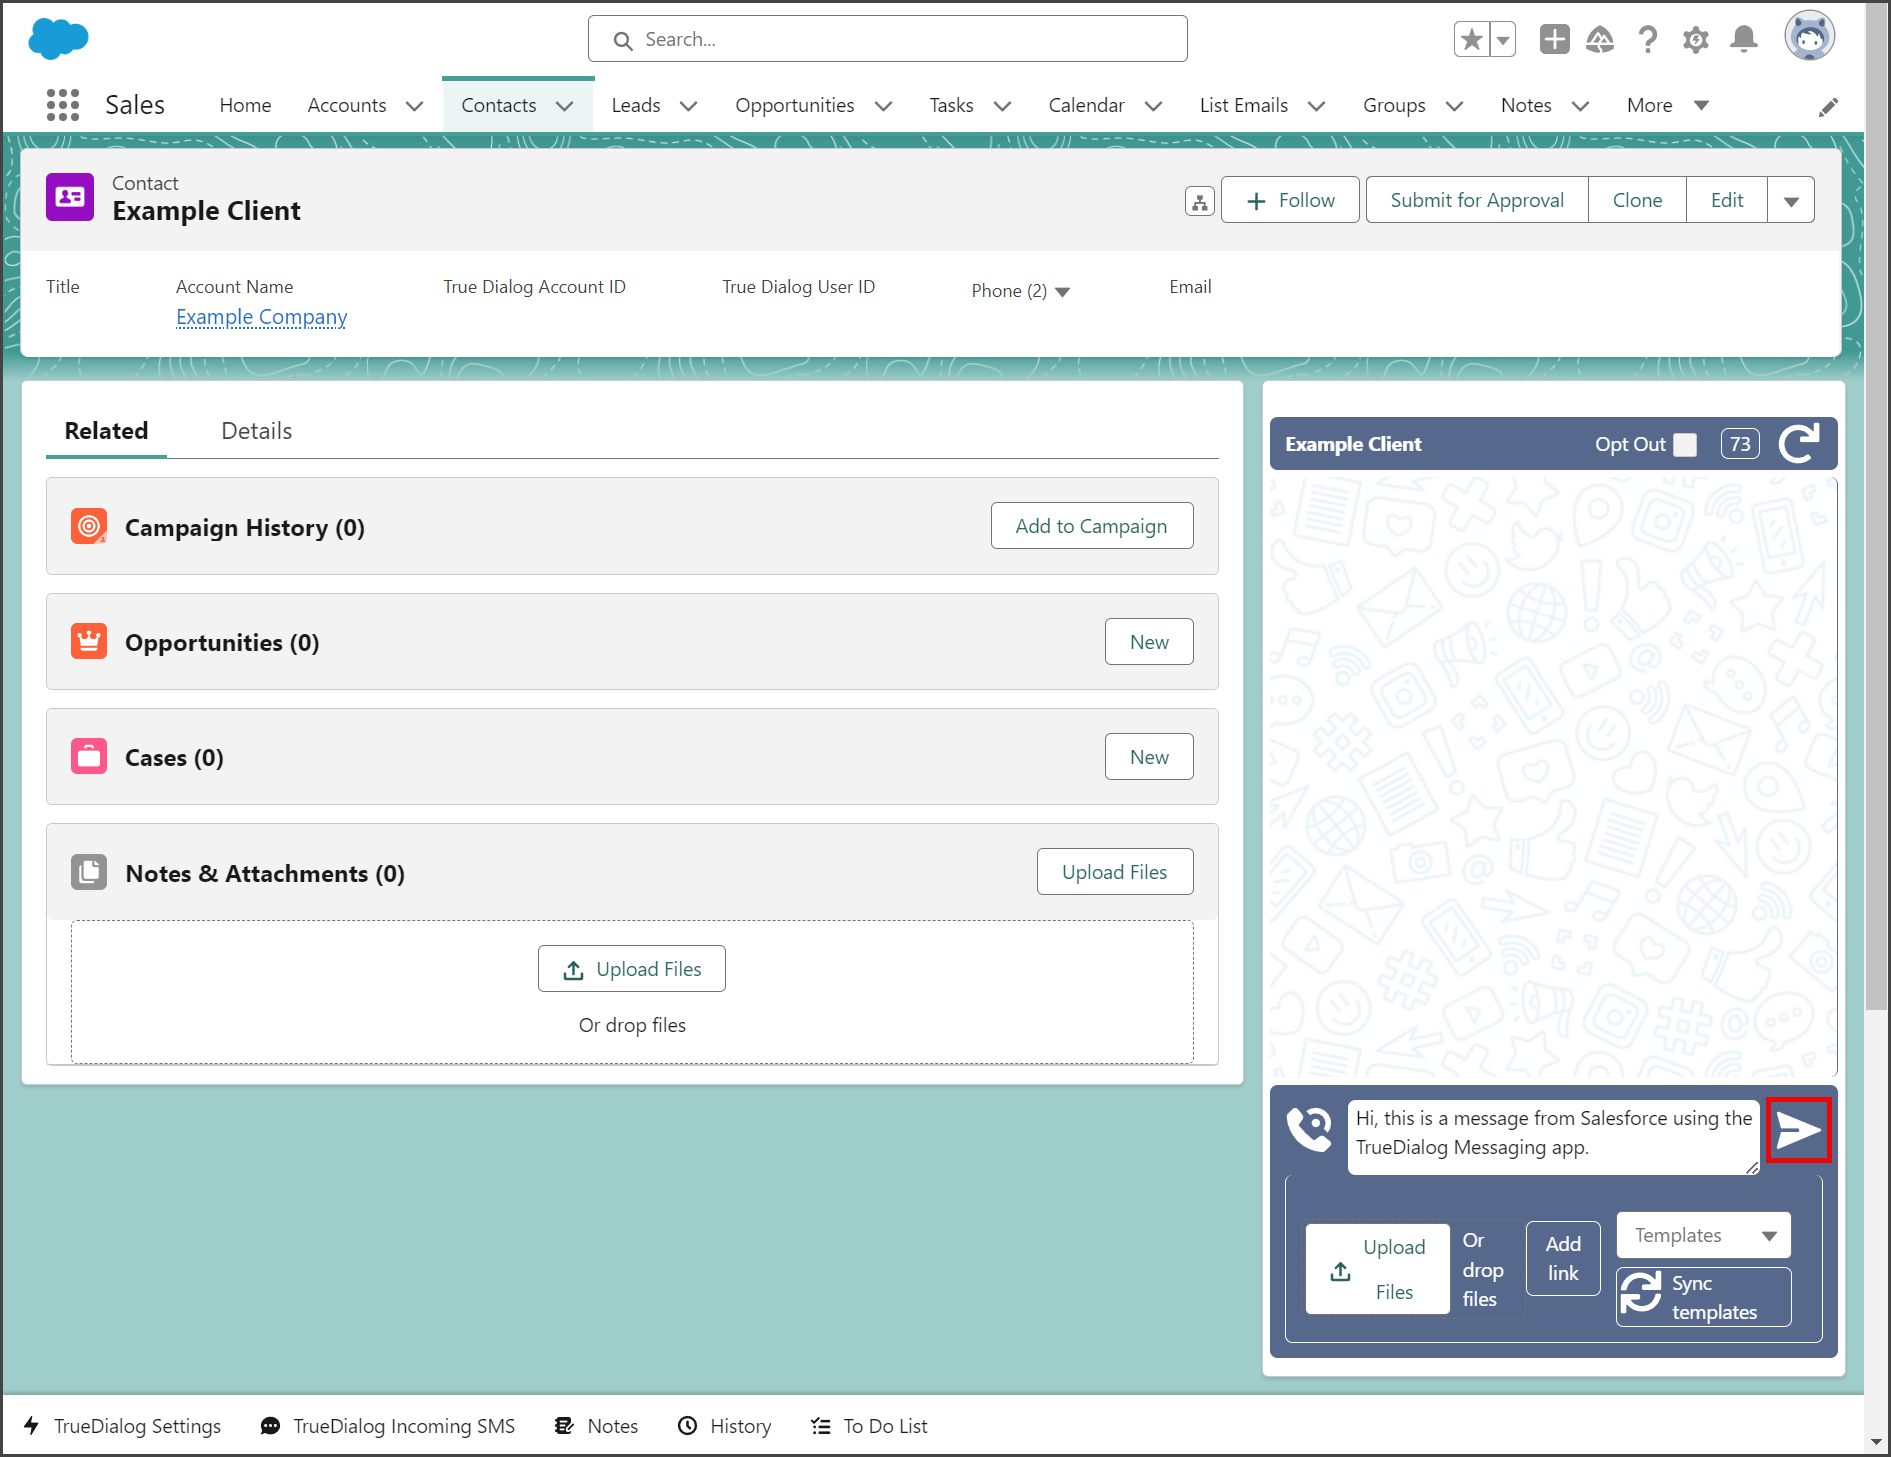The height and width of the screenshot is (1457, 1891).
Task: Follow the Example Client contact
Action: (1290, 200)
